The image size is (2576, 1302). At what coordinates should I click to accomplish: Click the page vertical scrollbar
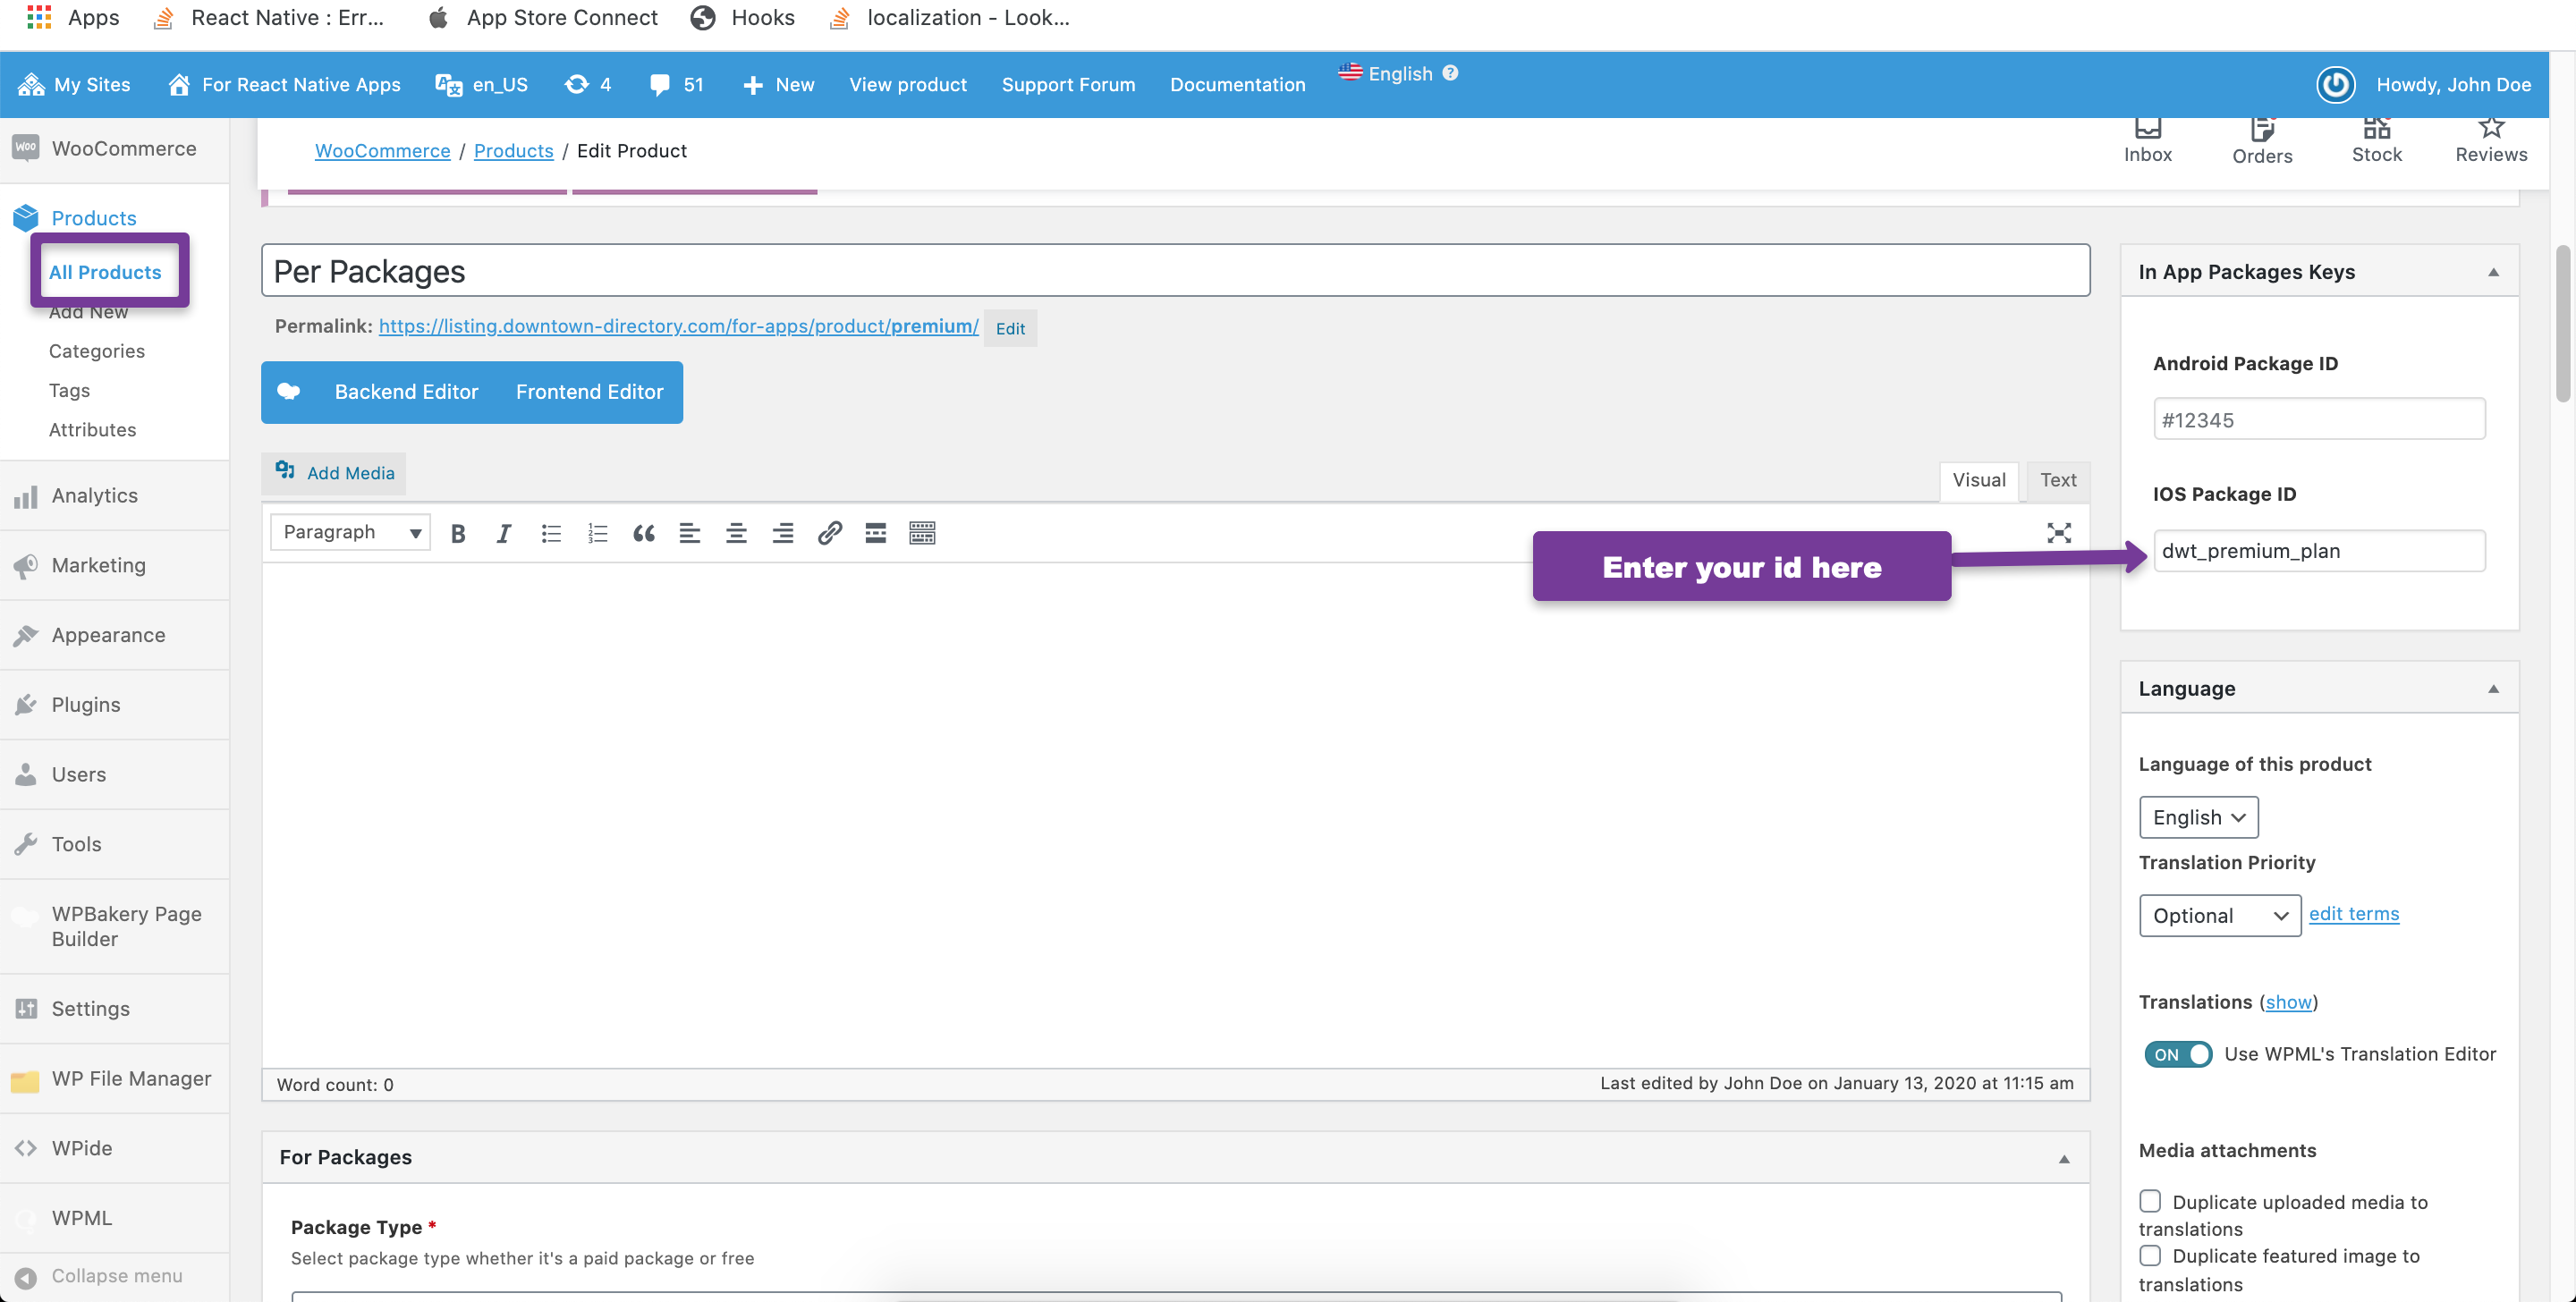2563,324
